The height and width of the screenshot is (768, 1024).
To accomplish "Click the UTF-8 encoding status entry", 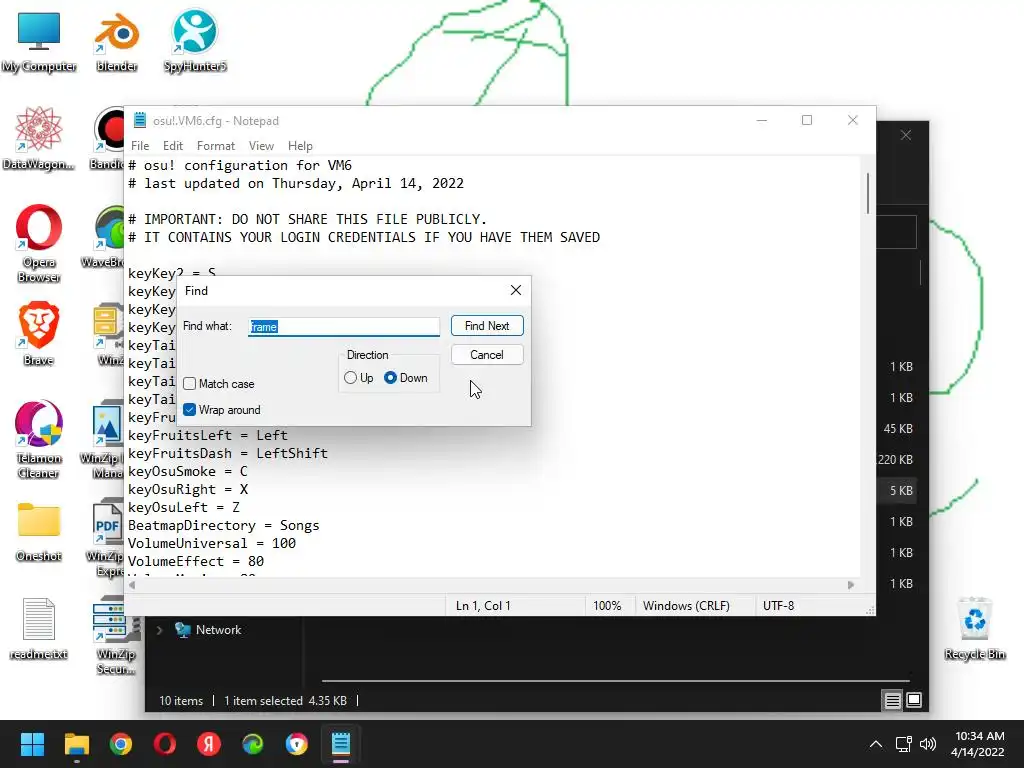I will click(x=778, y=606).
